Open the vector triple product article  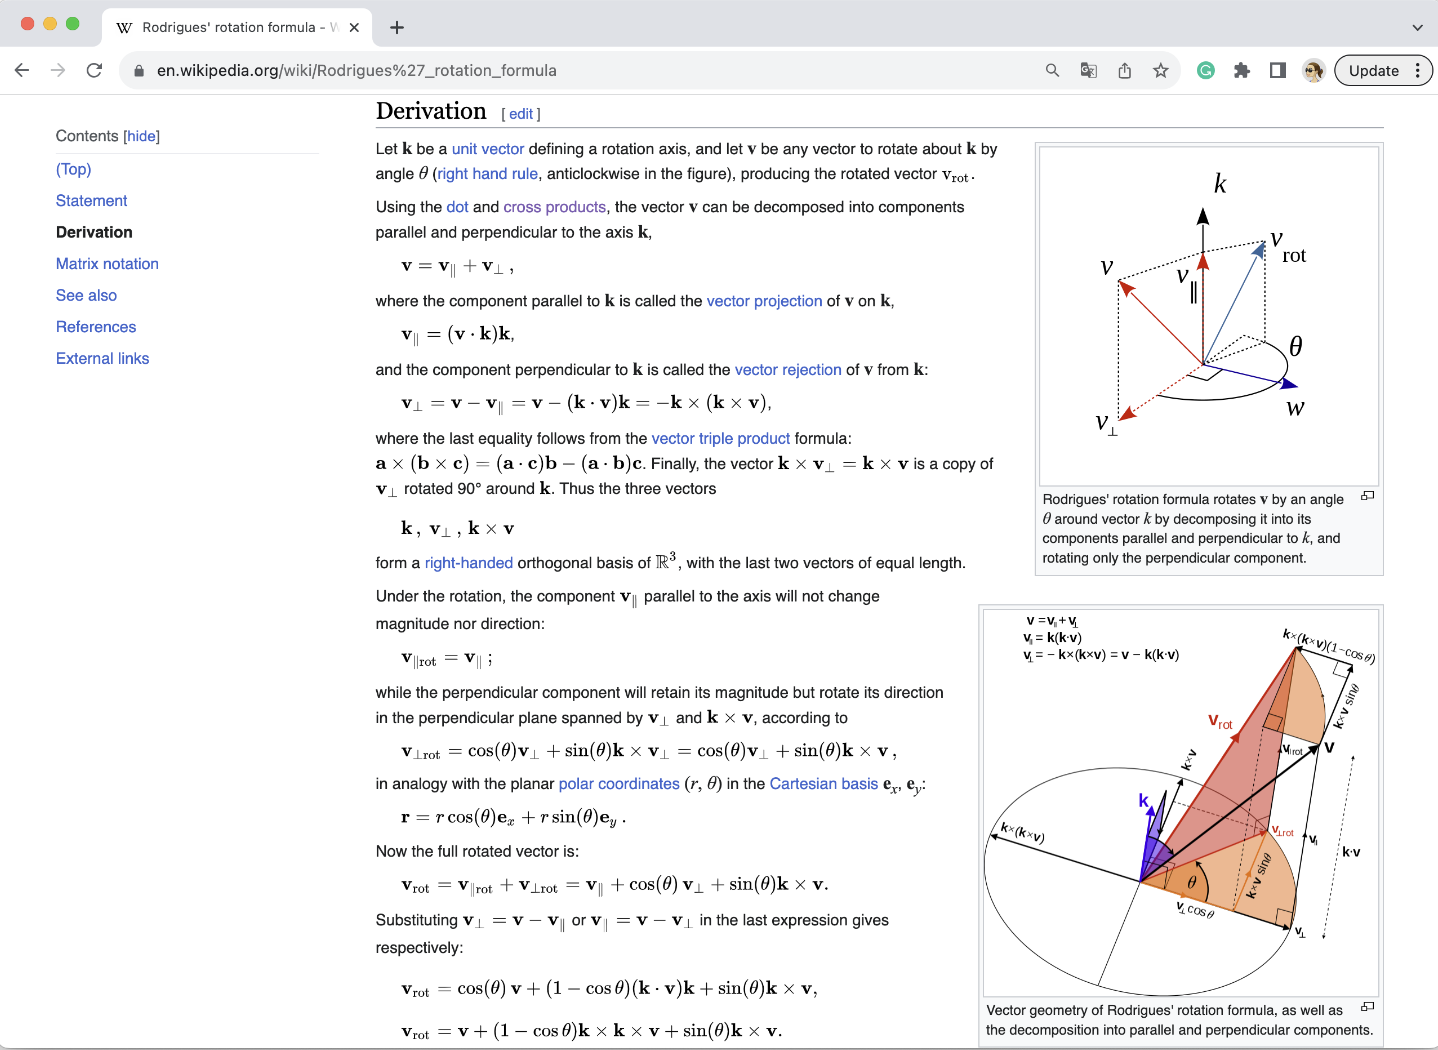click(721, 438)
